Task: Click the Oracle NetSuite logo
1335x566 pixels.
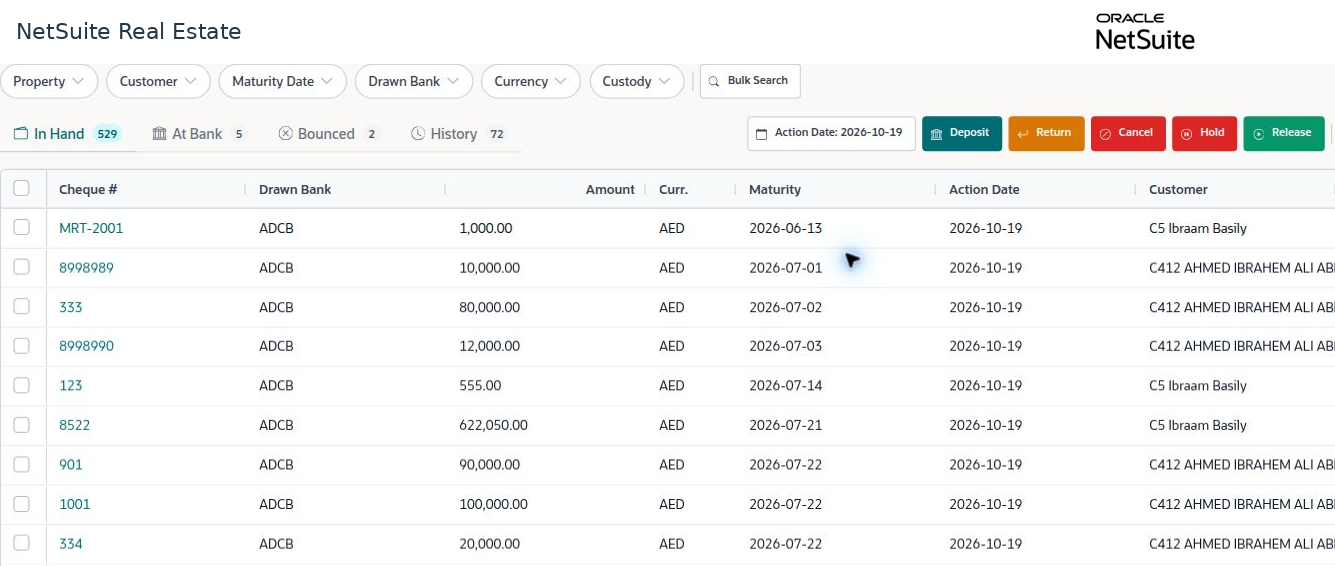Action: tap(1145, 31)
